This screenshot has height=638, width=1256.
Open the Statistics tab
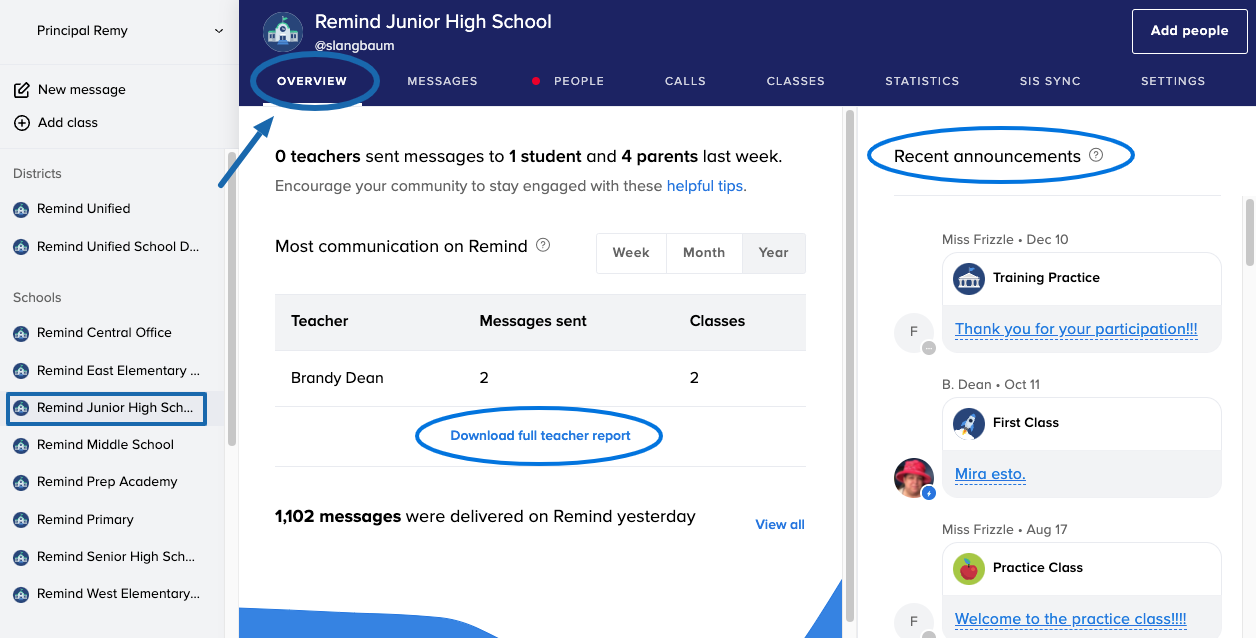point(922,81)
